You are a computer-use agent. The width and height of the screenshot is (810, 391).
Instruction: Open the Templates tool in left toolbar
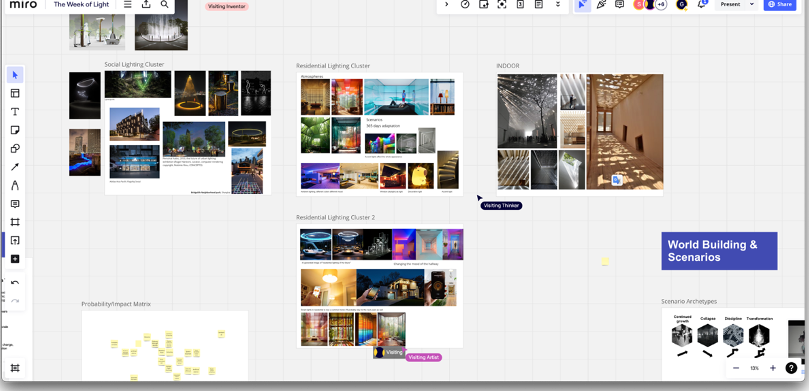click(x=15, y=93)
